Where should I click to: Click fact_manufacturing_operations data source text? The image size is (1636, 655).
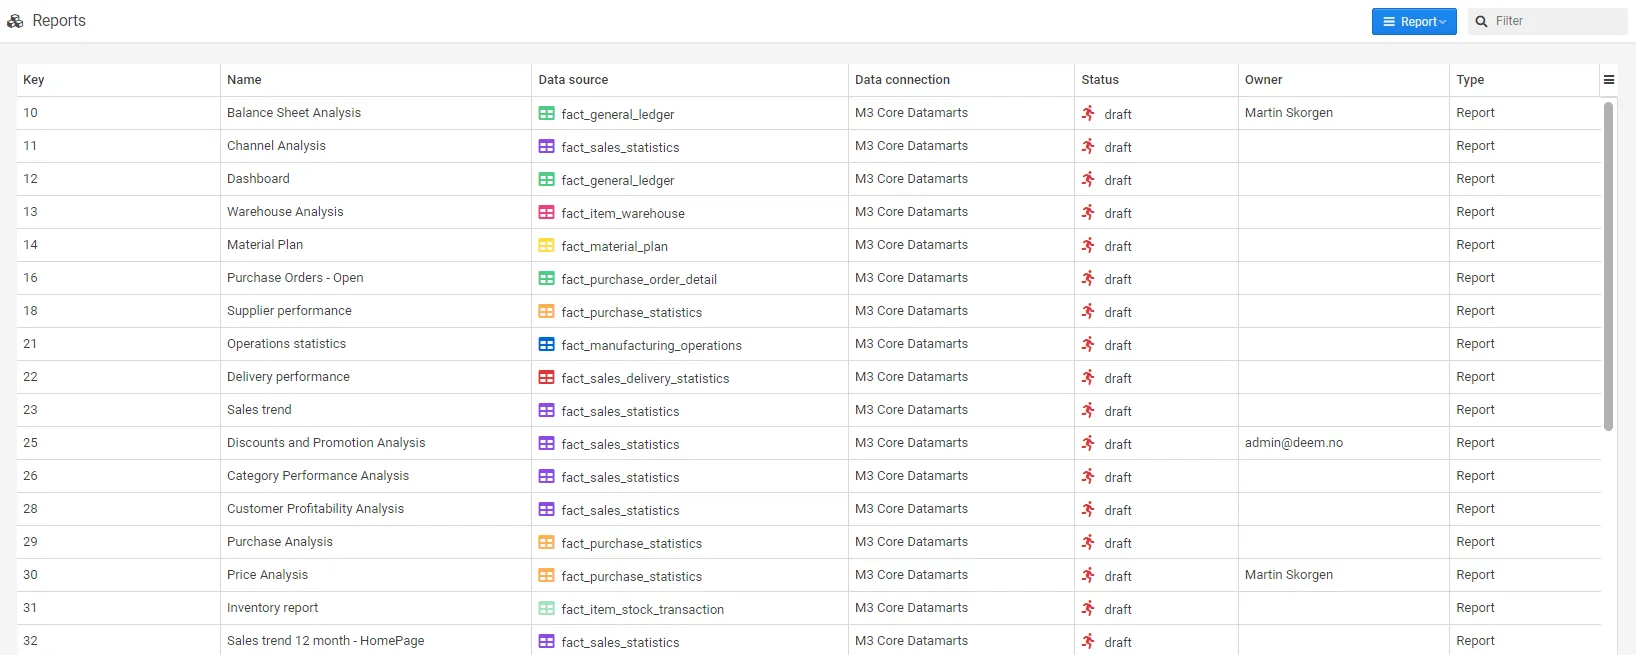pos(651,346)
